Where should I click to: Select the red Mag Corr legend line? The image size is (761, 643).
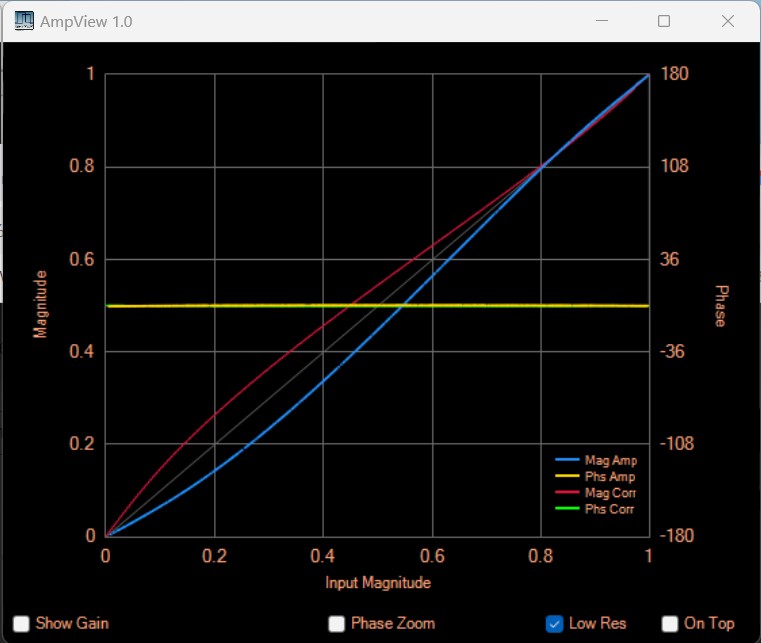point(567,493)
